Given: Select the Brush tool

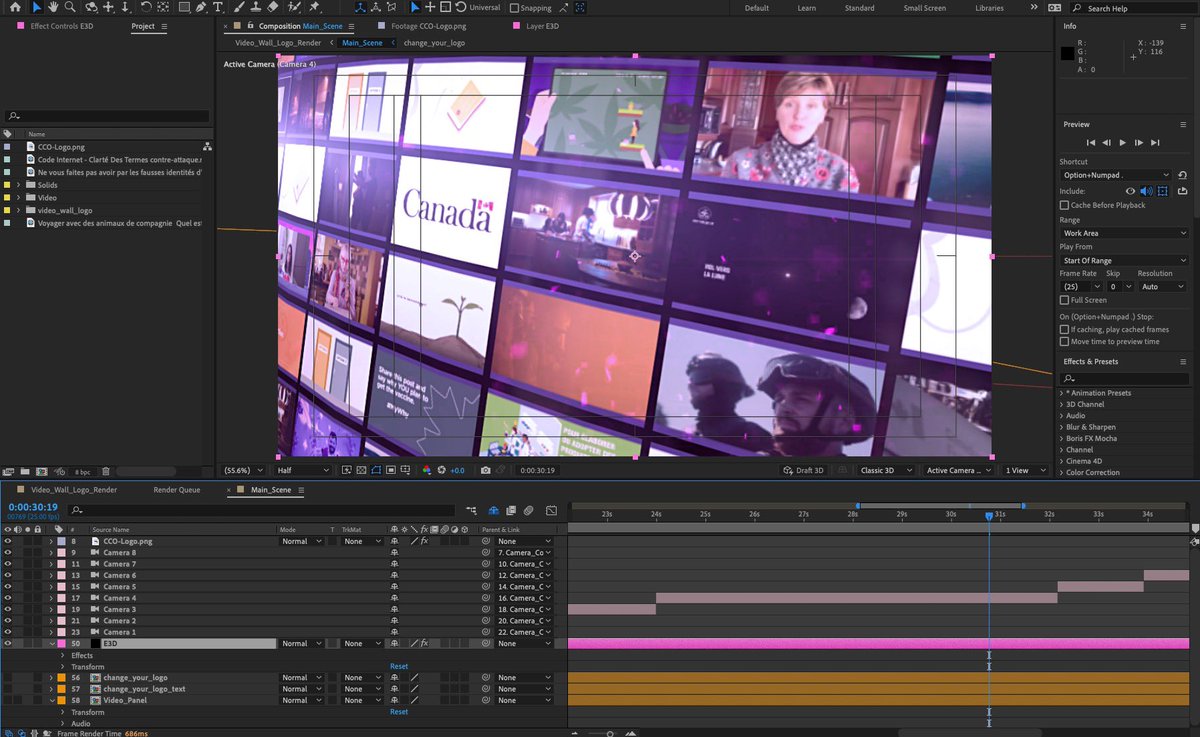Looking at the screenshot, I should pos(239,7).
